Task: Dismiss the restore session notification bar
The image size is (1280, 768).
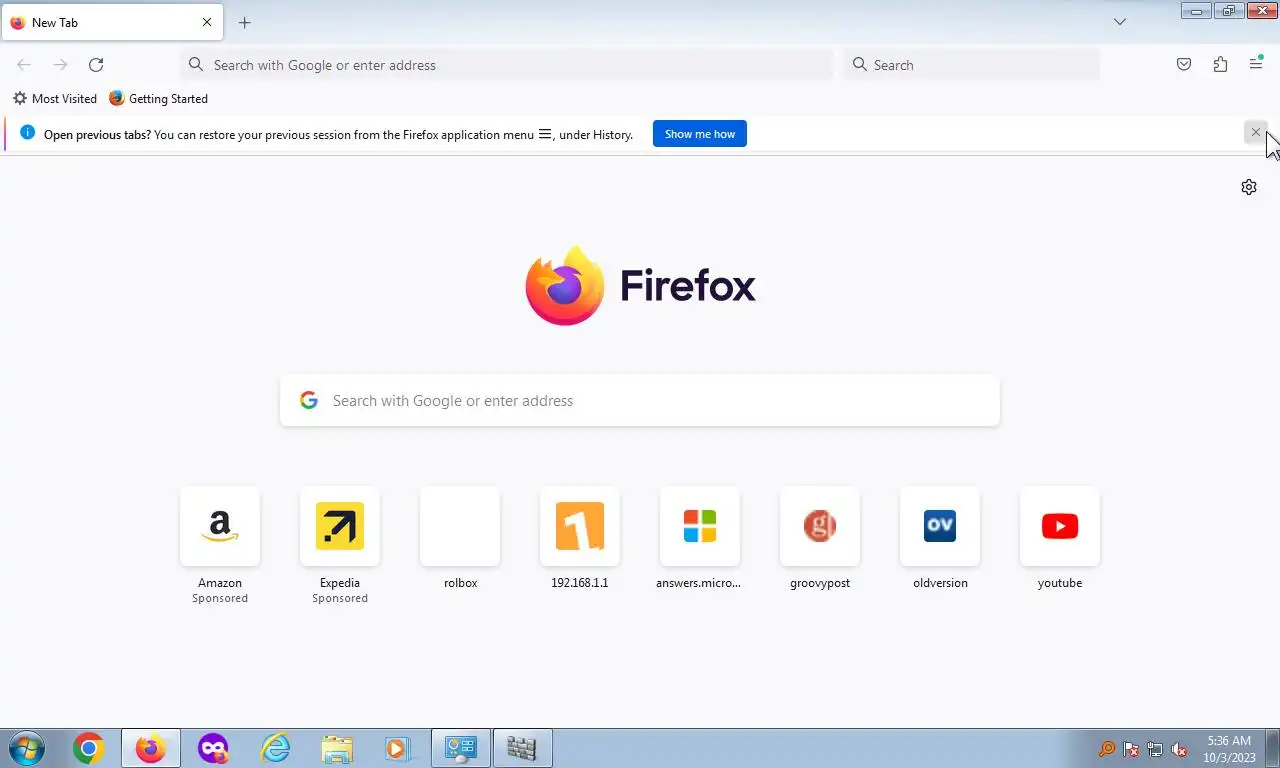Action: click(1256, 132)
